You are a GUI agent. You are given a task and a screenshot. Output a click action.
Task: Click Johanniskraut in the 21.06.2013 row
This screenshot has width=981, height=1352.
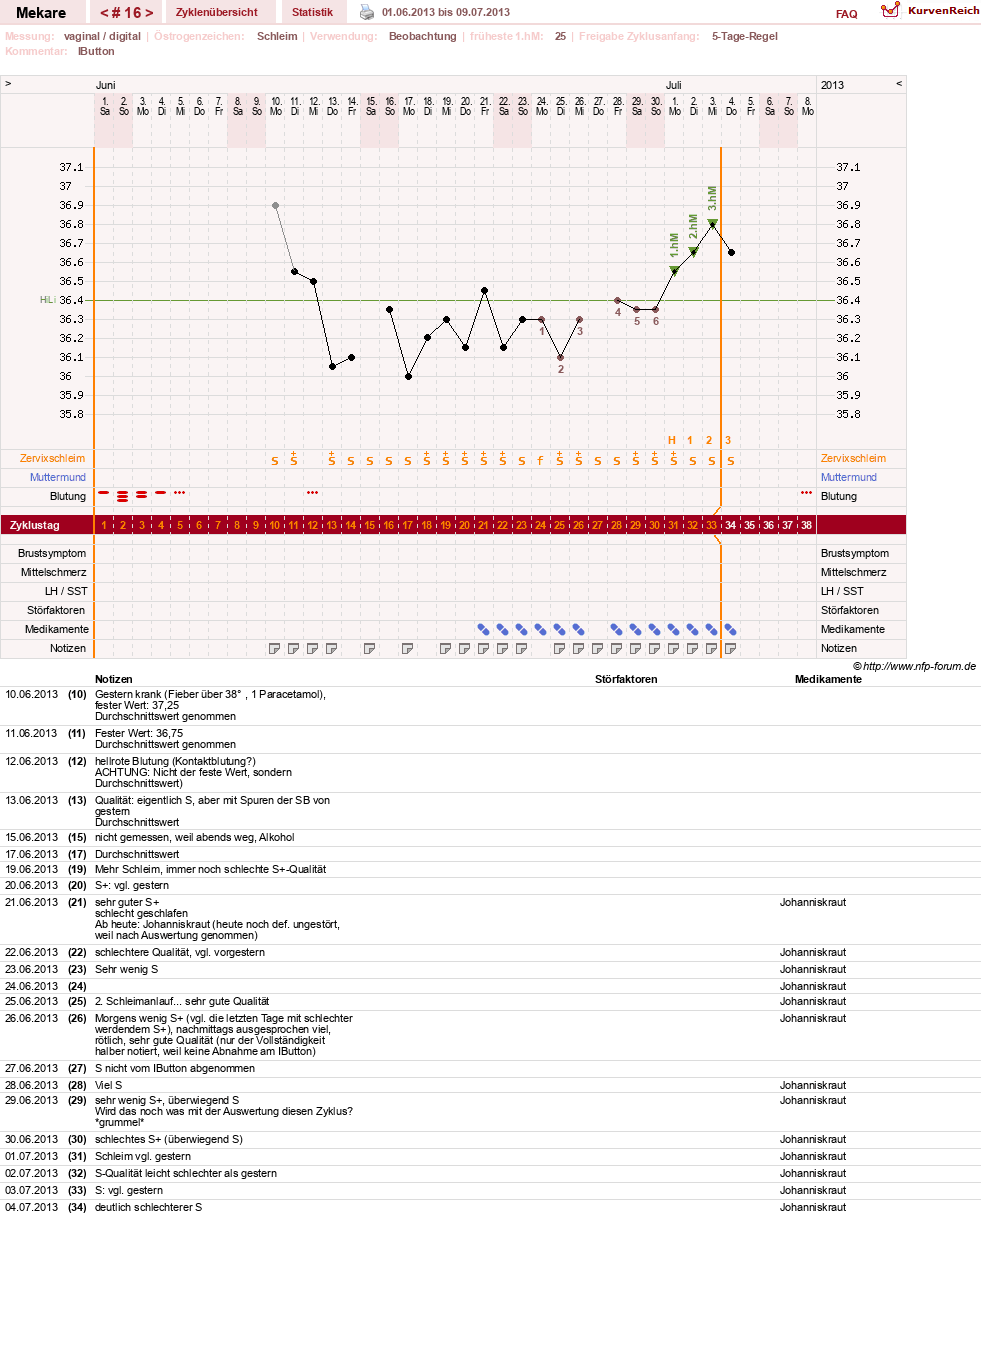(813, 903)
